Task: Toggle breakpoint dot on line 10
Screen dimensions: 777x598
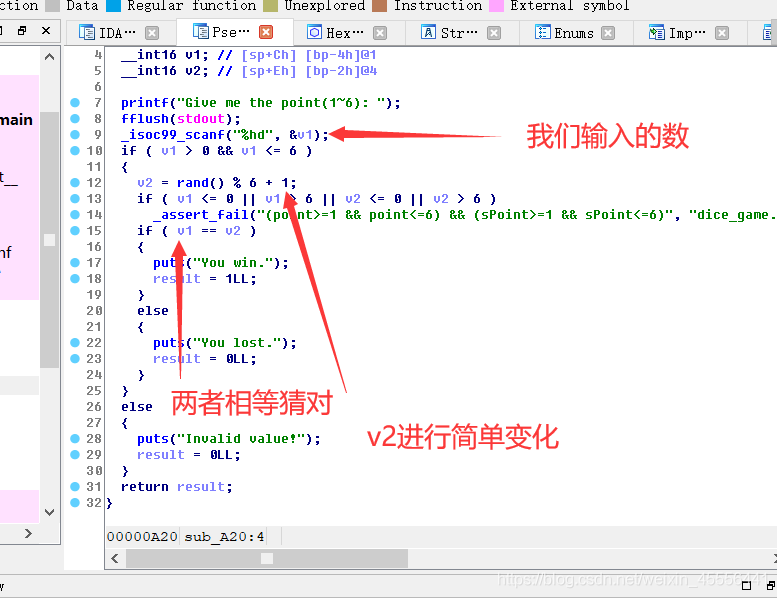Action: 75,151
